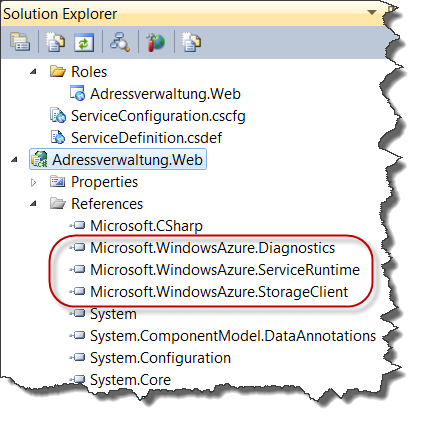
Task: Collapse the References node arrow
Action: (x=33, y=203)
